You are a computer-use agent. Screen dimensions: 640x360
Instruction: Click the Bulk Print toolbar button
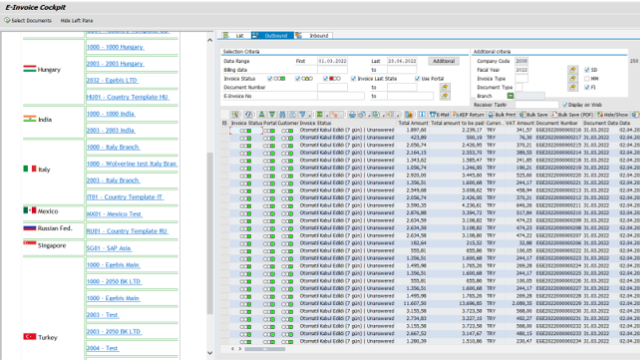[502, 115]
